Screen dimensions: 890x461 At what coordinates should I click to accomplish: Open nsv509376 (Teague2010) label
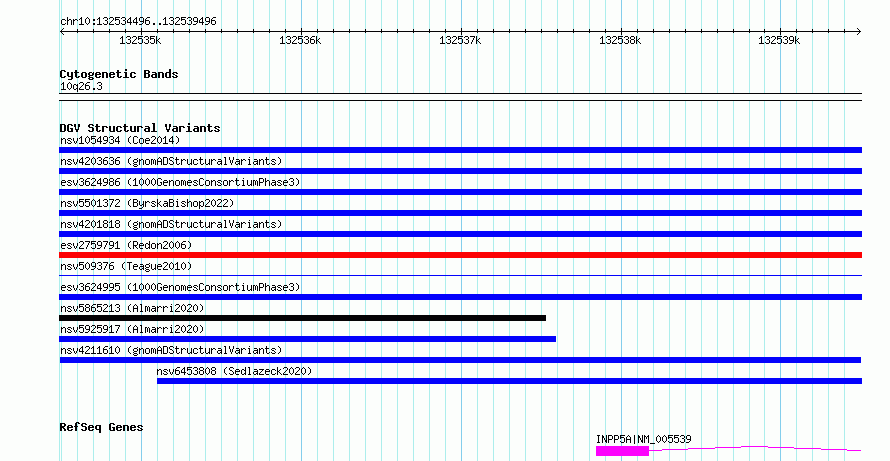126,266
